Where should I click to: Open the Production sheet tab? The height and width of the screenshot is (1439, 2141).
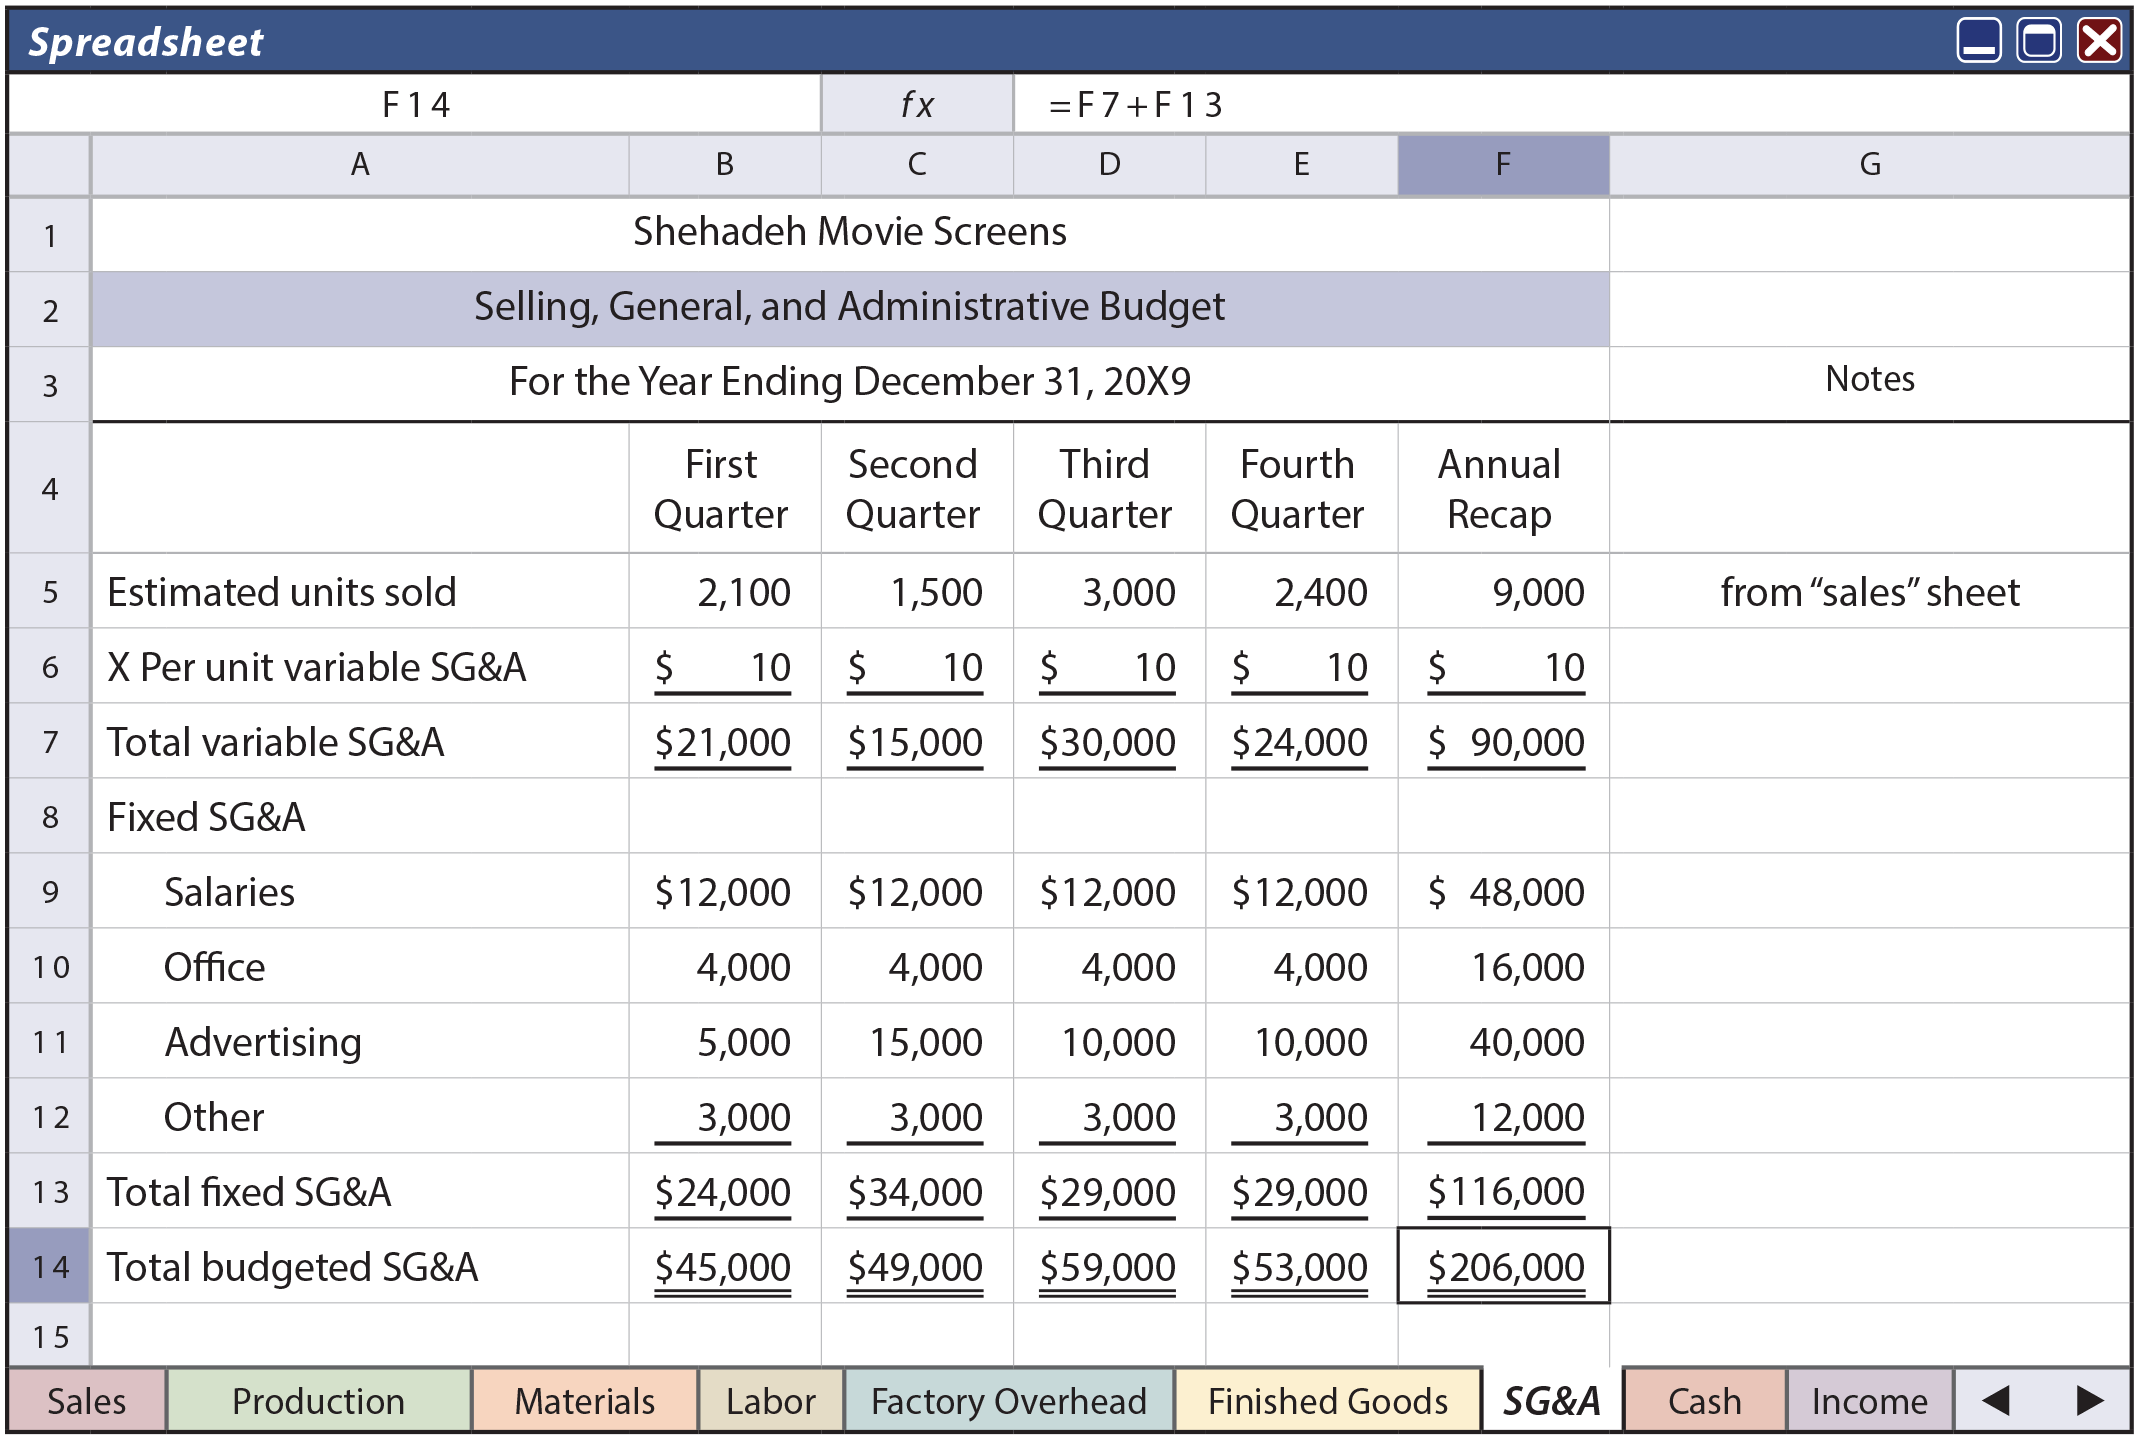coord(318,1401)
